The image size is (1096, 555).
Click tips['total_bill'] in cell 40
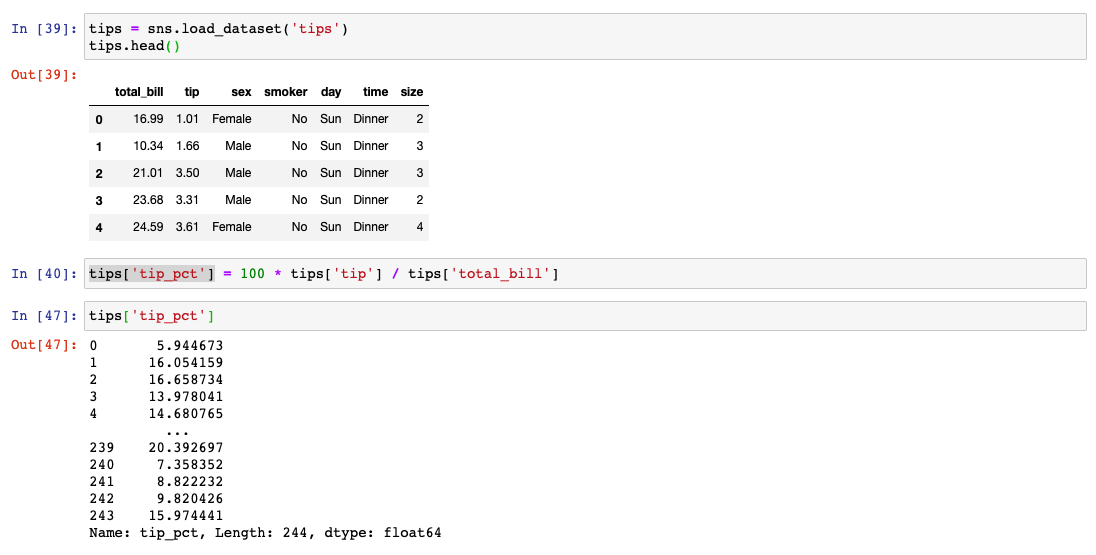484,273
